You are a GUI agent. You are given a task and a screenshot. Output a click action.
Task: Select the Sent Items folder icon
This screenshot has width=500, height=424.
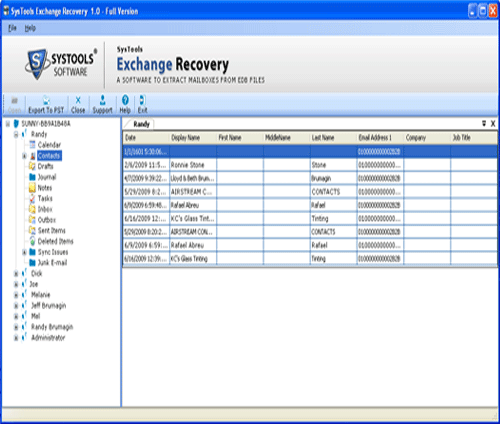[32, 230]
